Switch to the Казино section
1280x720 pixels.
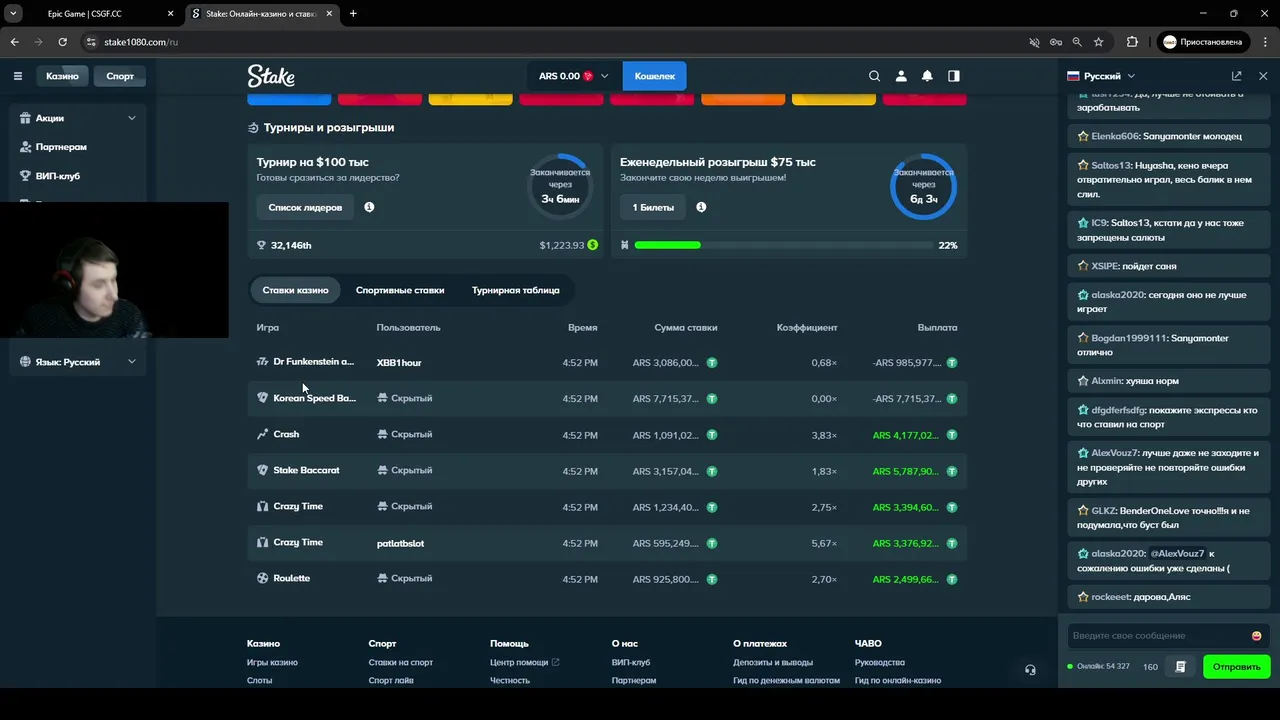click(62, 76)
